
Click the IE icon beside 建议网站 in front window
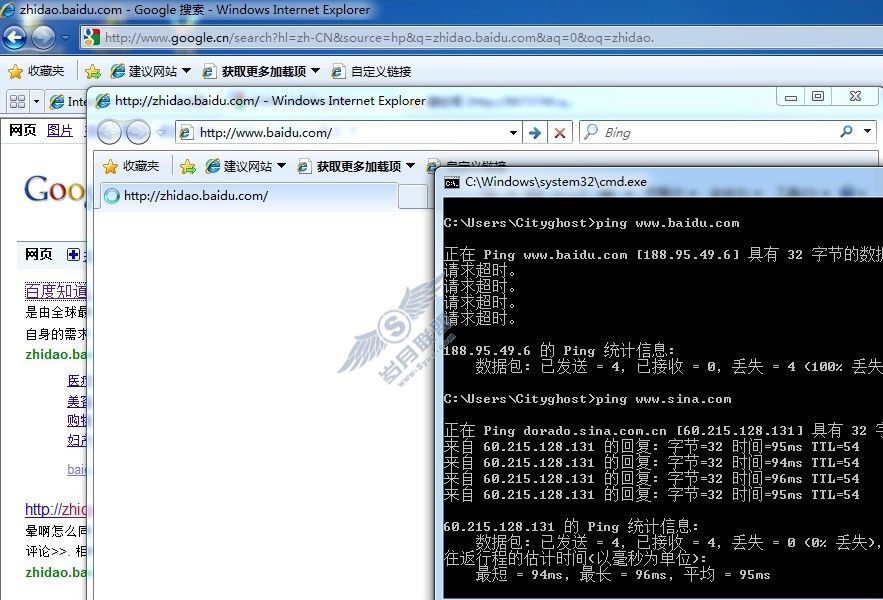tap(212, 166)
